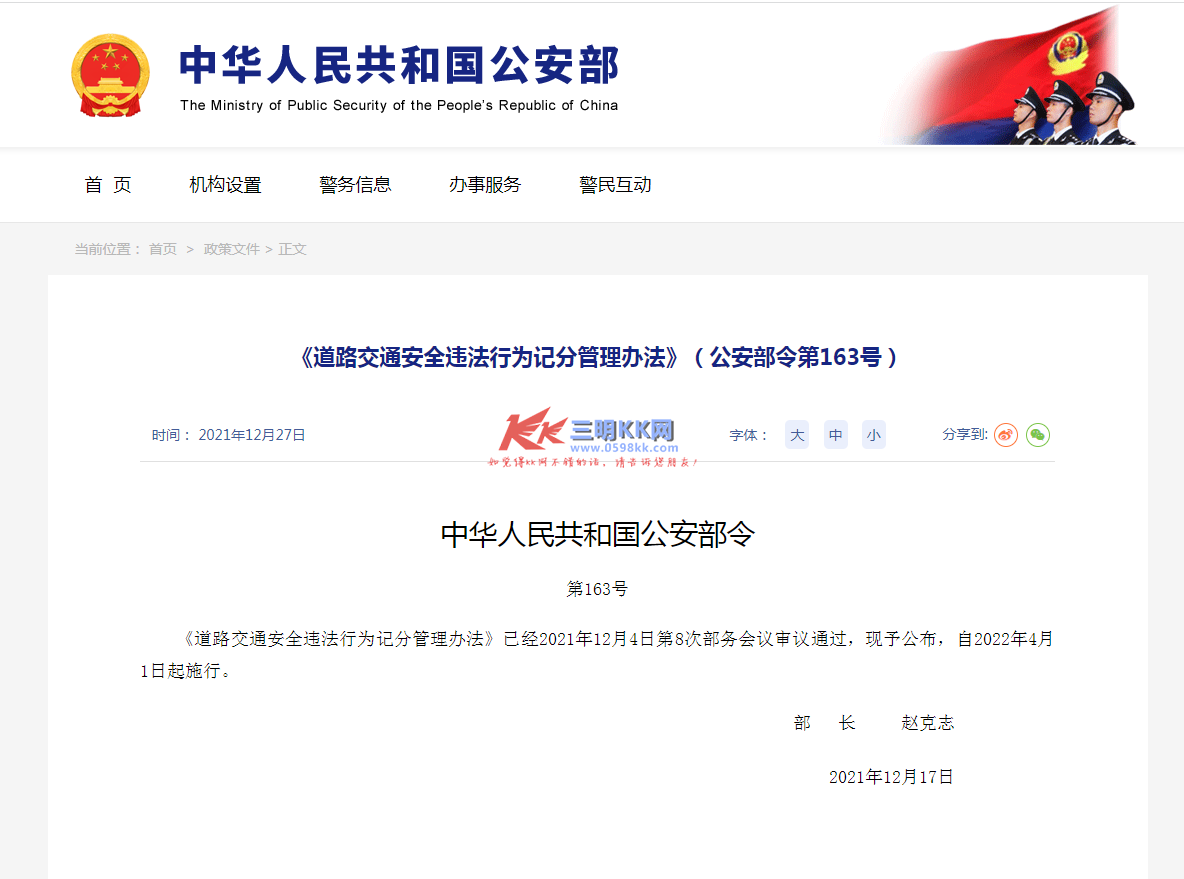Set font size to 大 (large)
This screenshot has width=1184, height=879.
click(797, 435)
